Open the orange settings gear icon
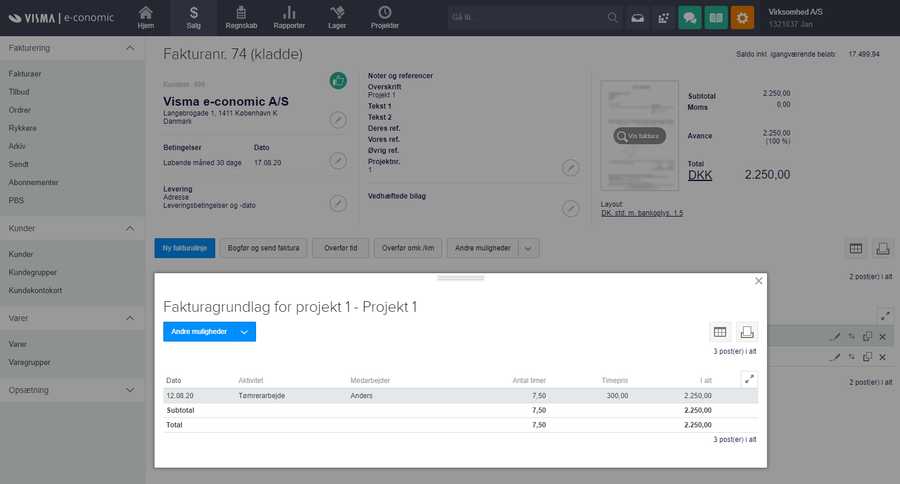900x484 pixels. click(x=743, y=18)
